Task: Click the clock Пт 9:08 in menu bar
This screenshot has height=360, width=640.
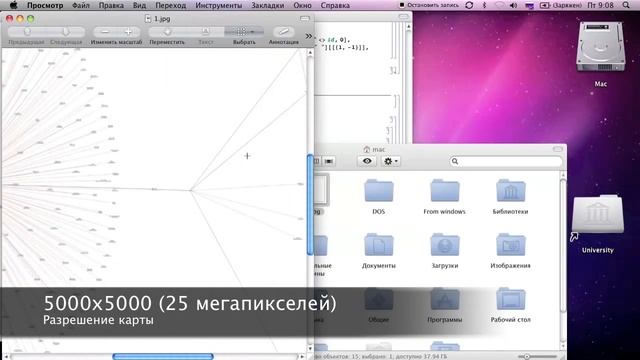Action: pos(600,5)
